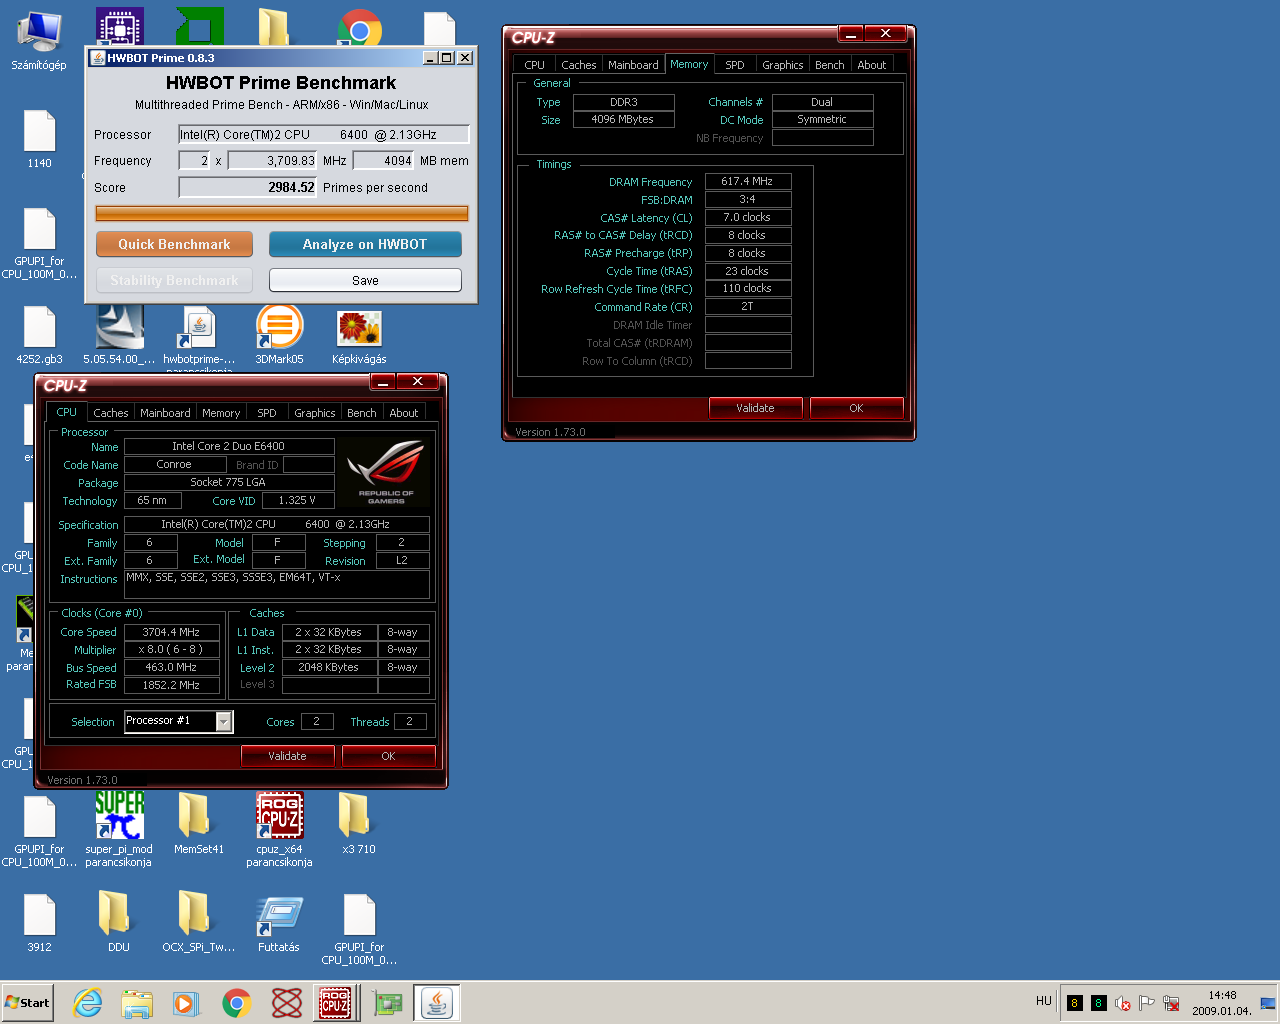Viewport: 1280px width, 1024px height.
Task: Open Internet Explorer from the taskbar
Action: (88, 1003)
